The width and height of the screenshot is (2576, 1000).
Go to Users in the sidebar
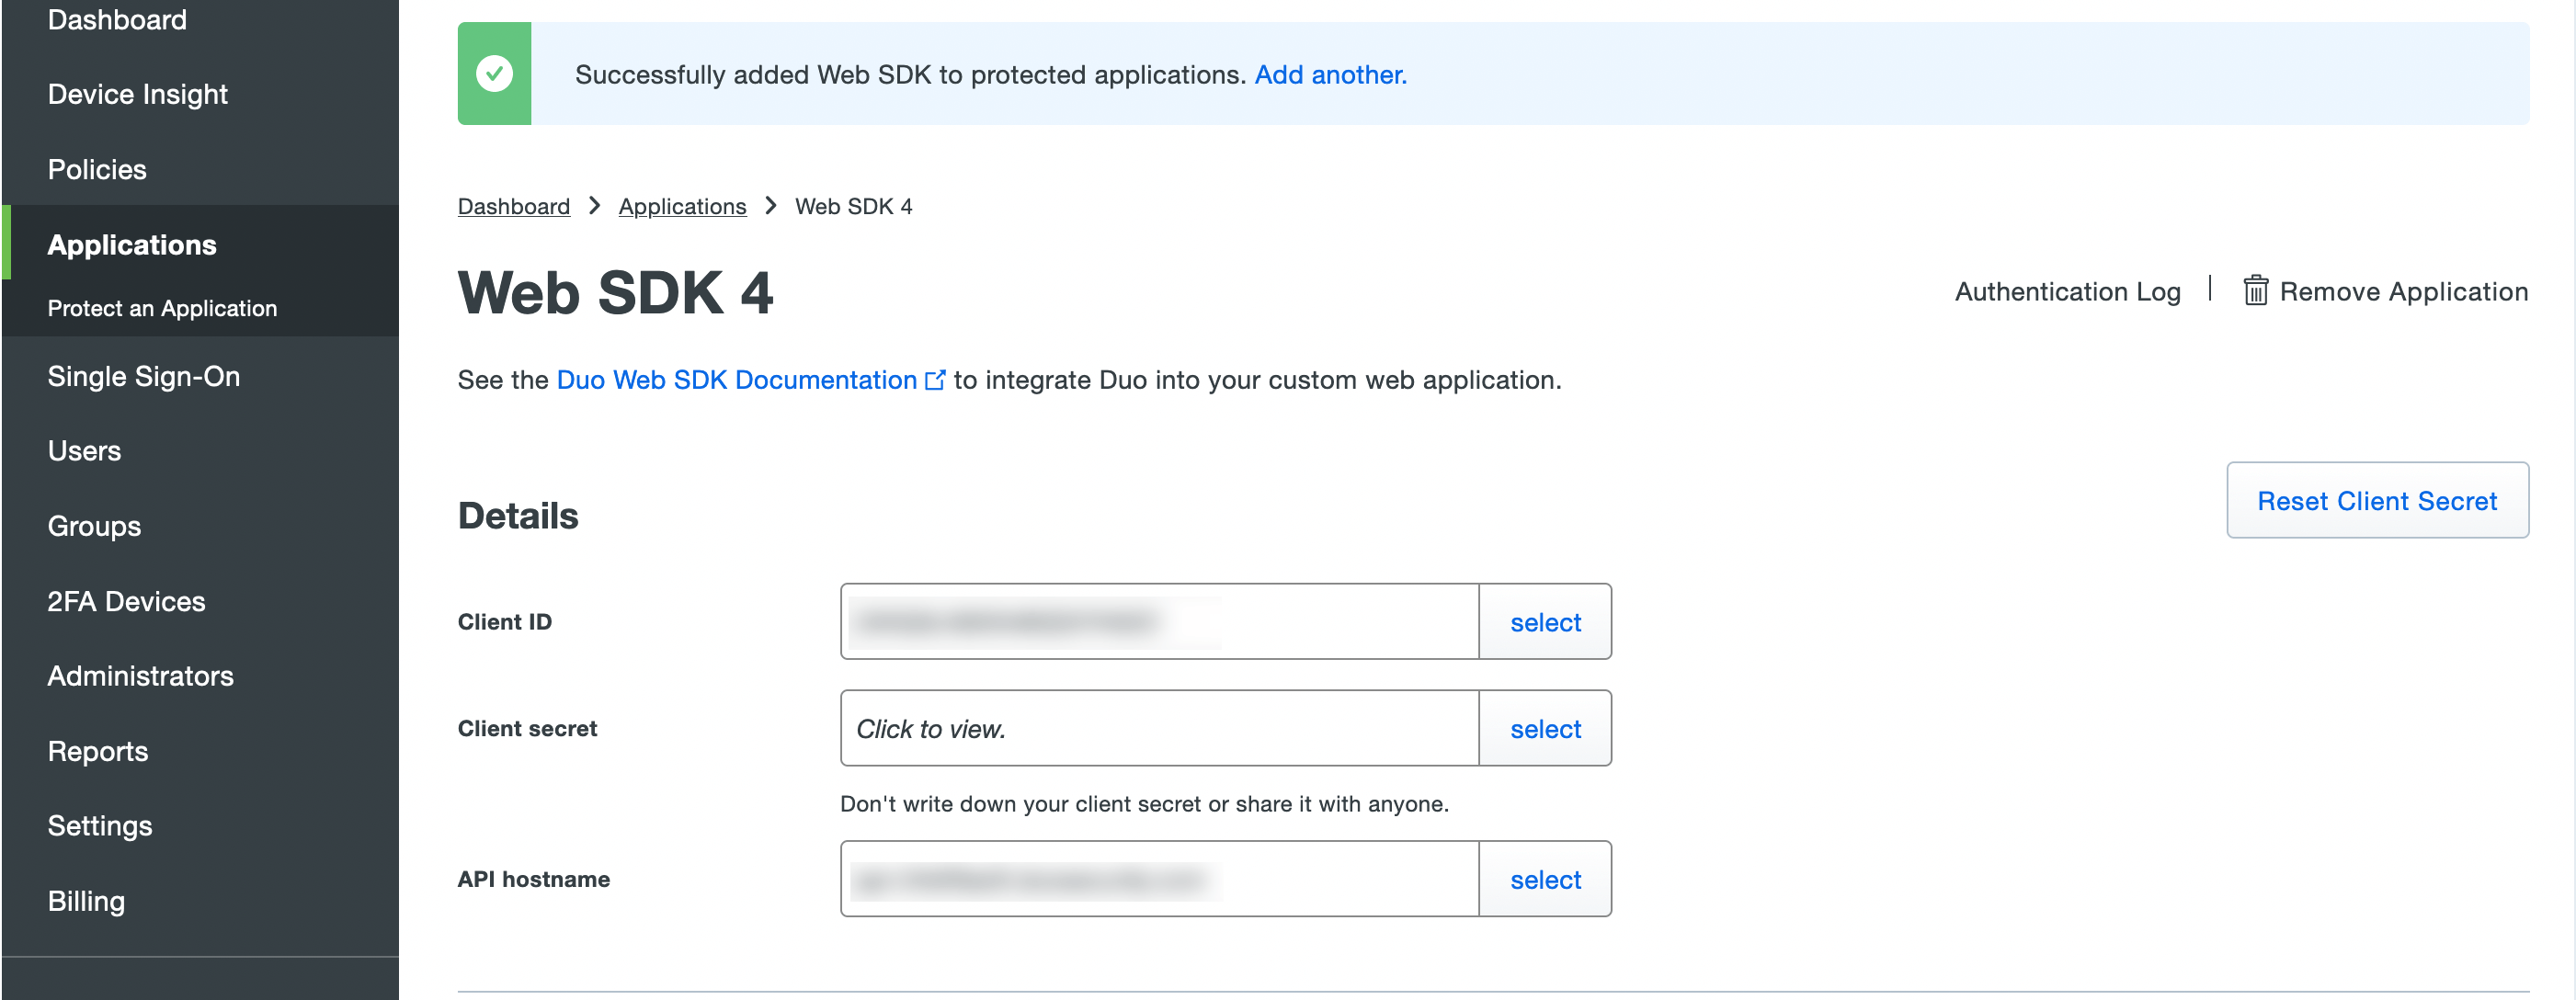pyautogui.click(x=84, y=451)
